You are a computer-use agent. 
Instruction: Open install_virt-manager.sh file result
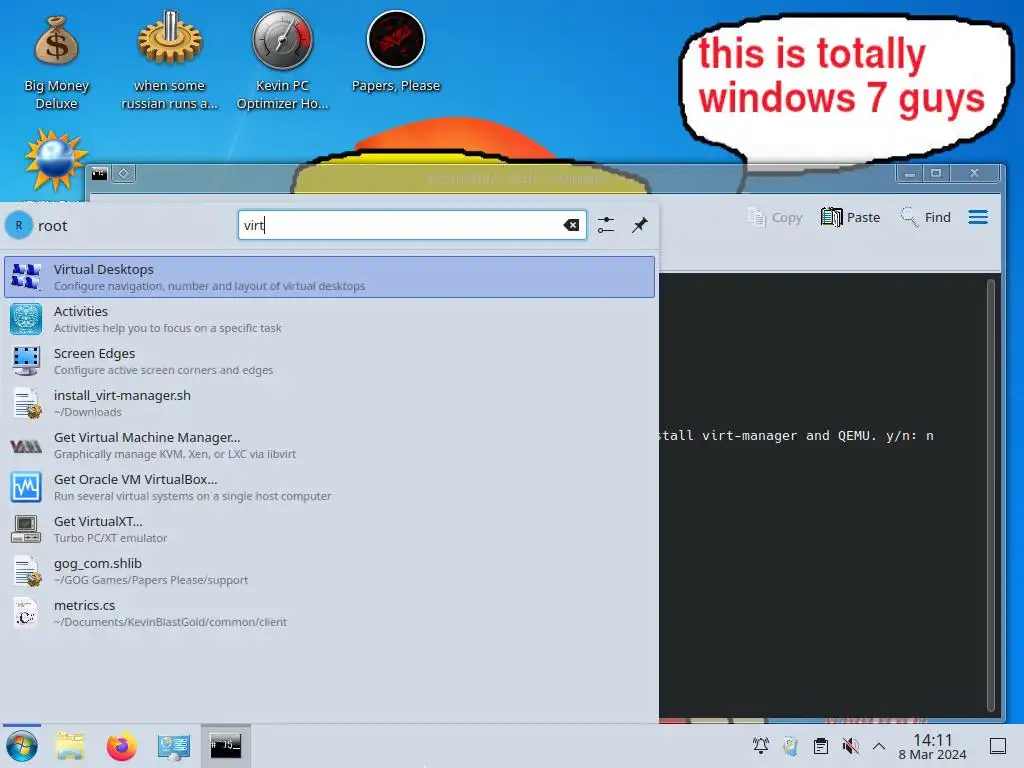pyautogui.click(x=329, y=403)
